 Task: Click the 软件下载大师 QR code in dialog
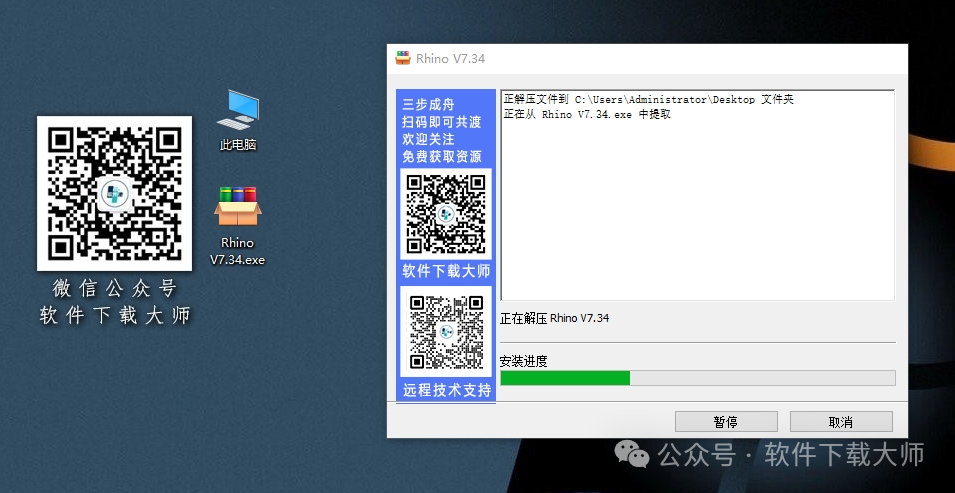pyautogui.click(x=446, y=214)
